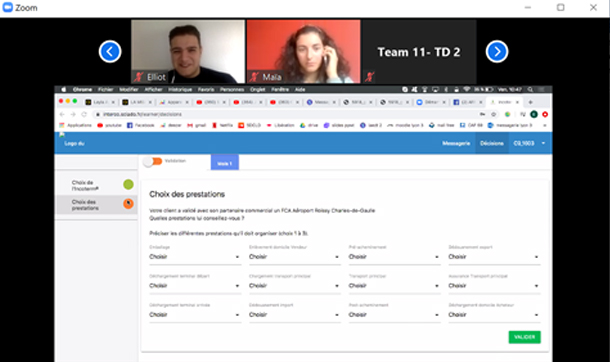Open the C9_1003 user menu dropdown
Screen dimensions: 610x362
[529, 143]
